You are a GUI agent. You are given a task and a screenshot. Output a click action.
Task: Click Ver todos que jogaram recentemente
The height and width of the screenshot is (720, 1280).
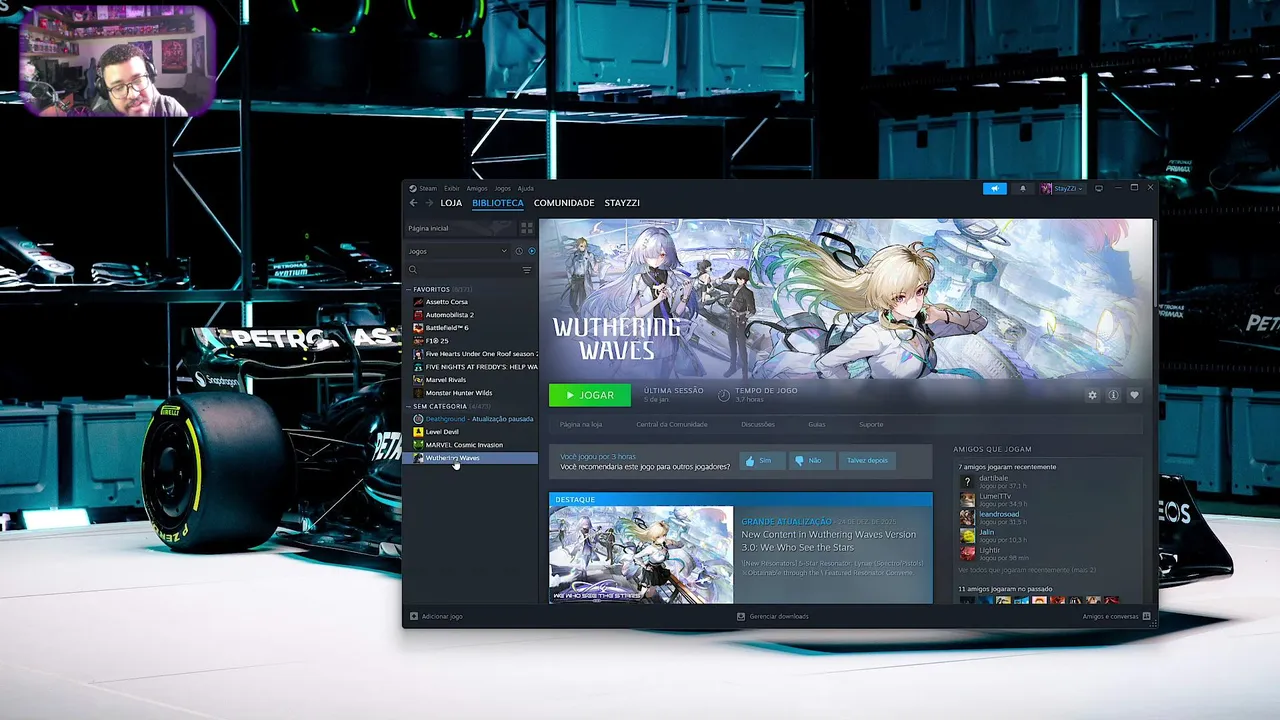coord(1027,570)
